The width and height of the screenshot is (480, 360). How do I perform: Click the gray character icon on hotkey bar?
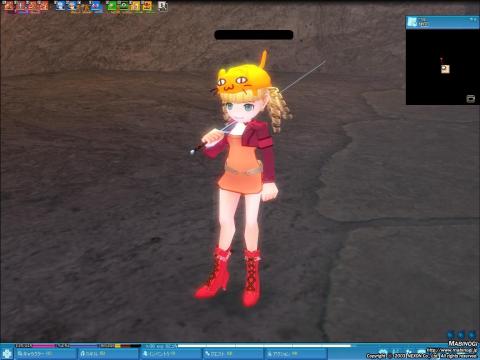163,6
